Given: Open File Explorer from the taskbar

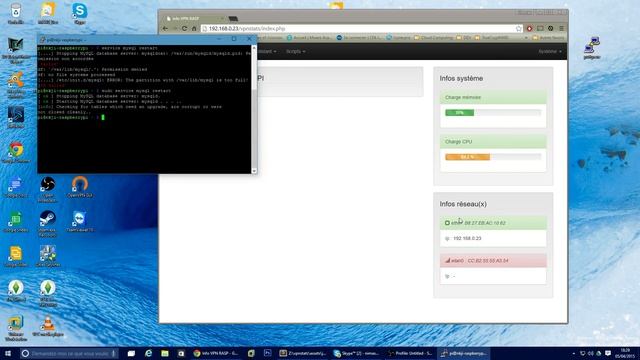Looking at the screenshot, I should pyautogui.click(x=165, y=353).
